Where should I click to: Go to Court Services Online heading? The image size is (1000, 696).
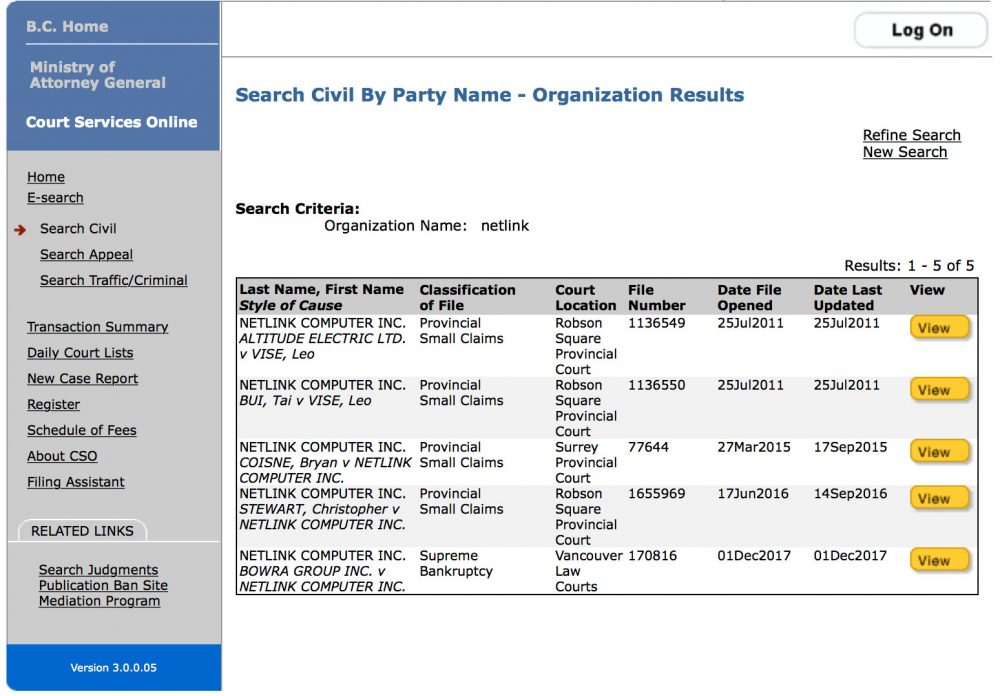(x=112, y=122)
